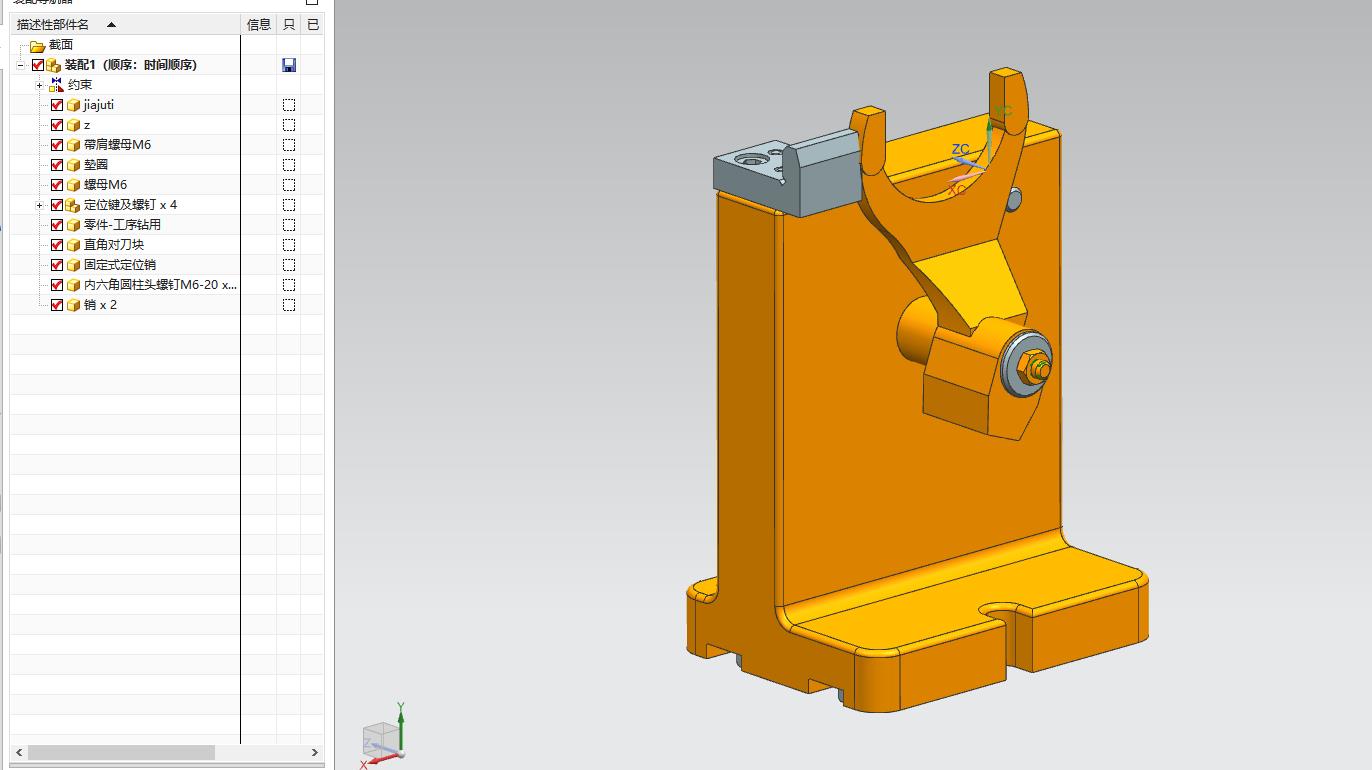
Task: Sort by the 描述性部件名 column header
Action: (127, 24)
